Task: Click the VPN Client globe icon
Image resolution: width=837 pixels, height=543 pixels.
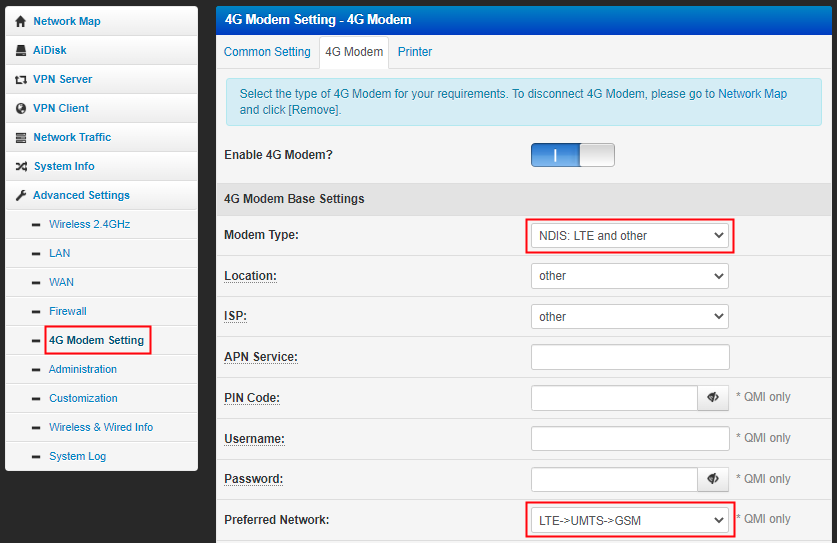Action: [x=20, y=108]
